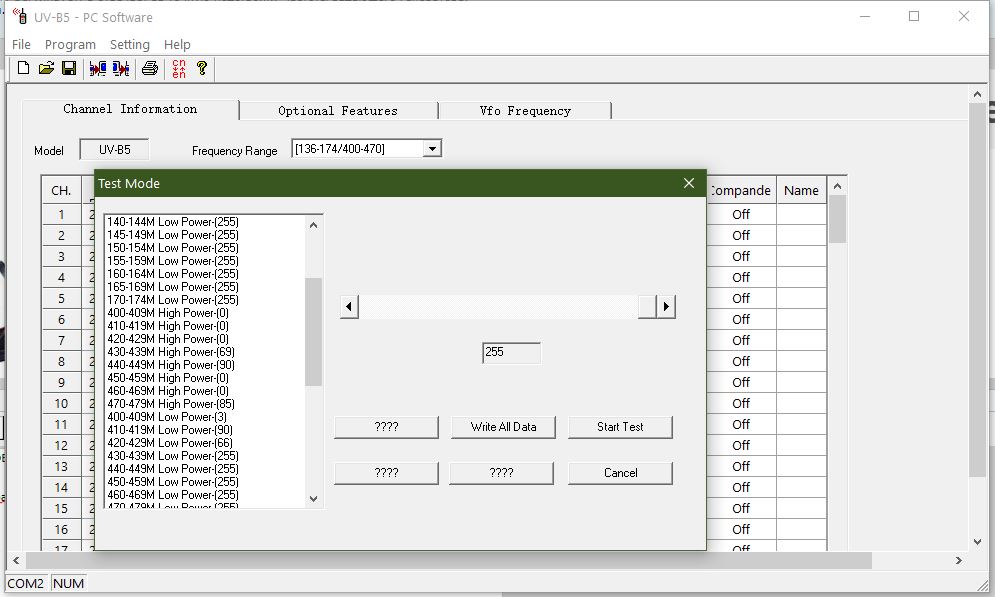The width and height of the screenshot is (995, 597).
Task: Click the Test Mode list scrollbar thumb
Action: tap(313, 332)
